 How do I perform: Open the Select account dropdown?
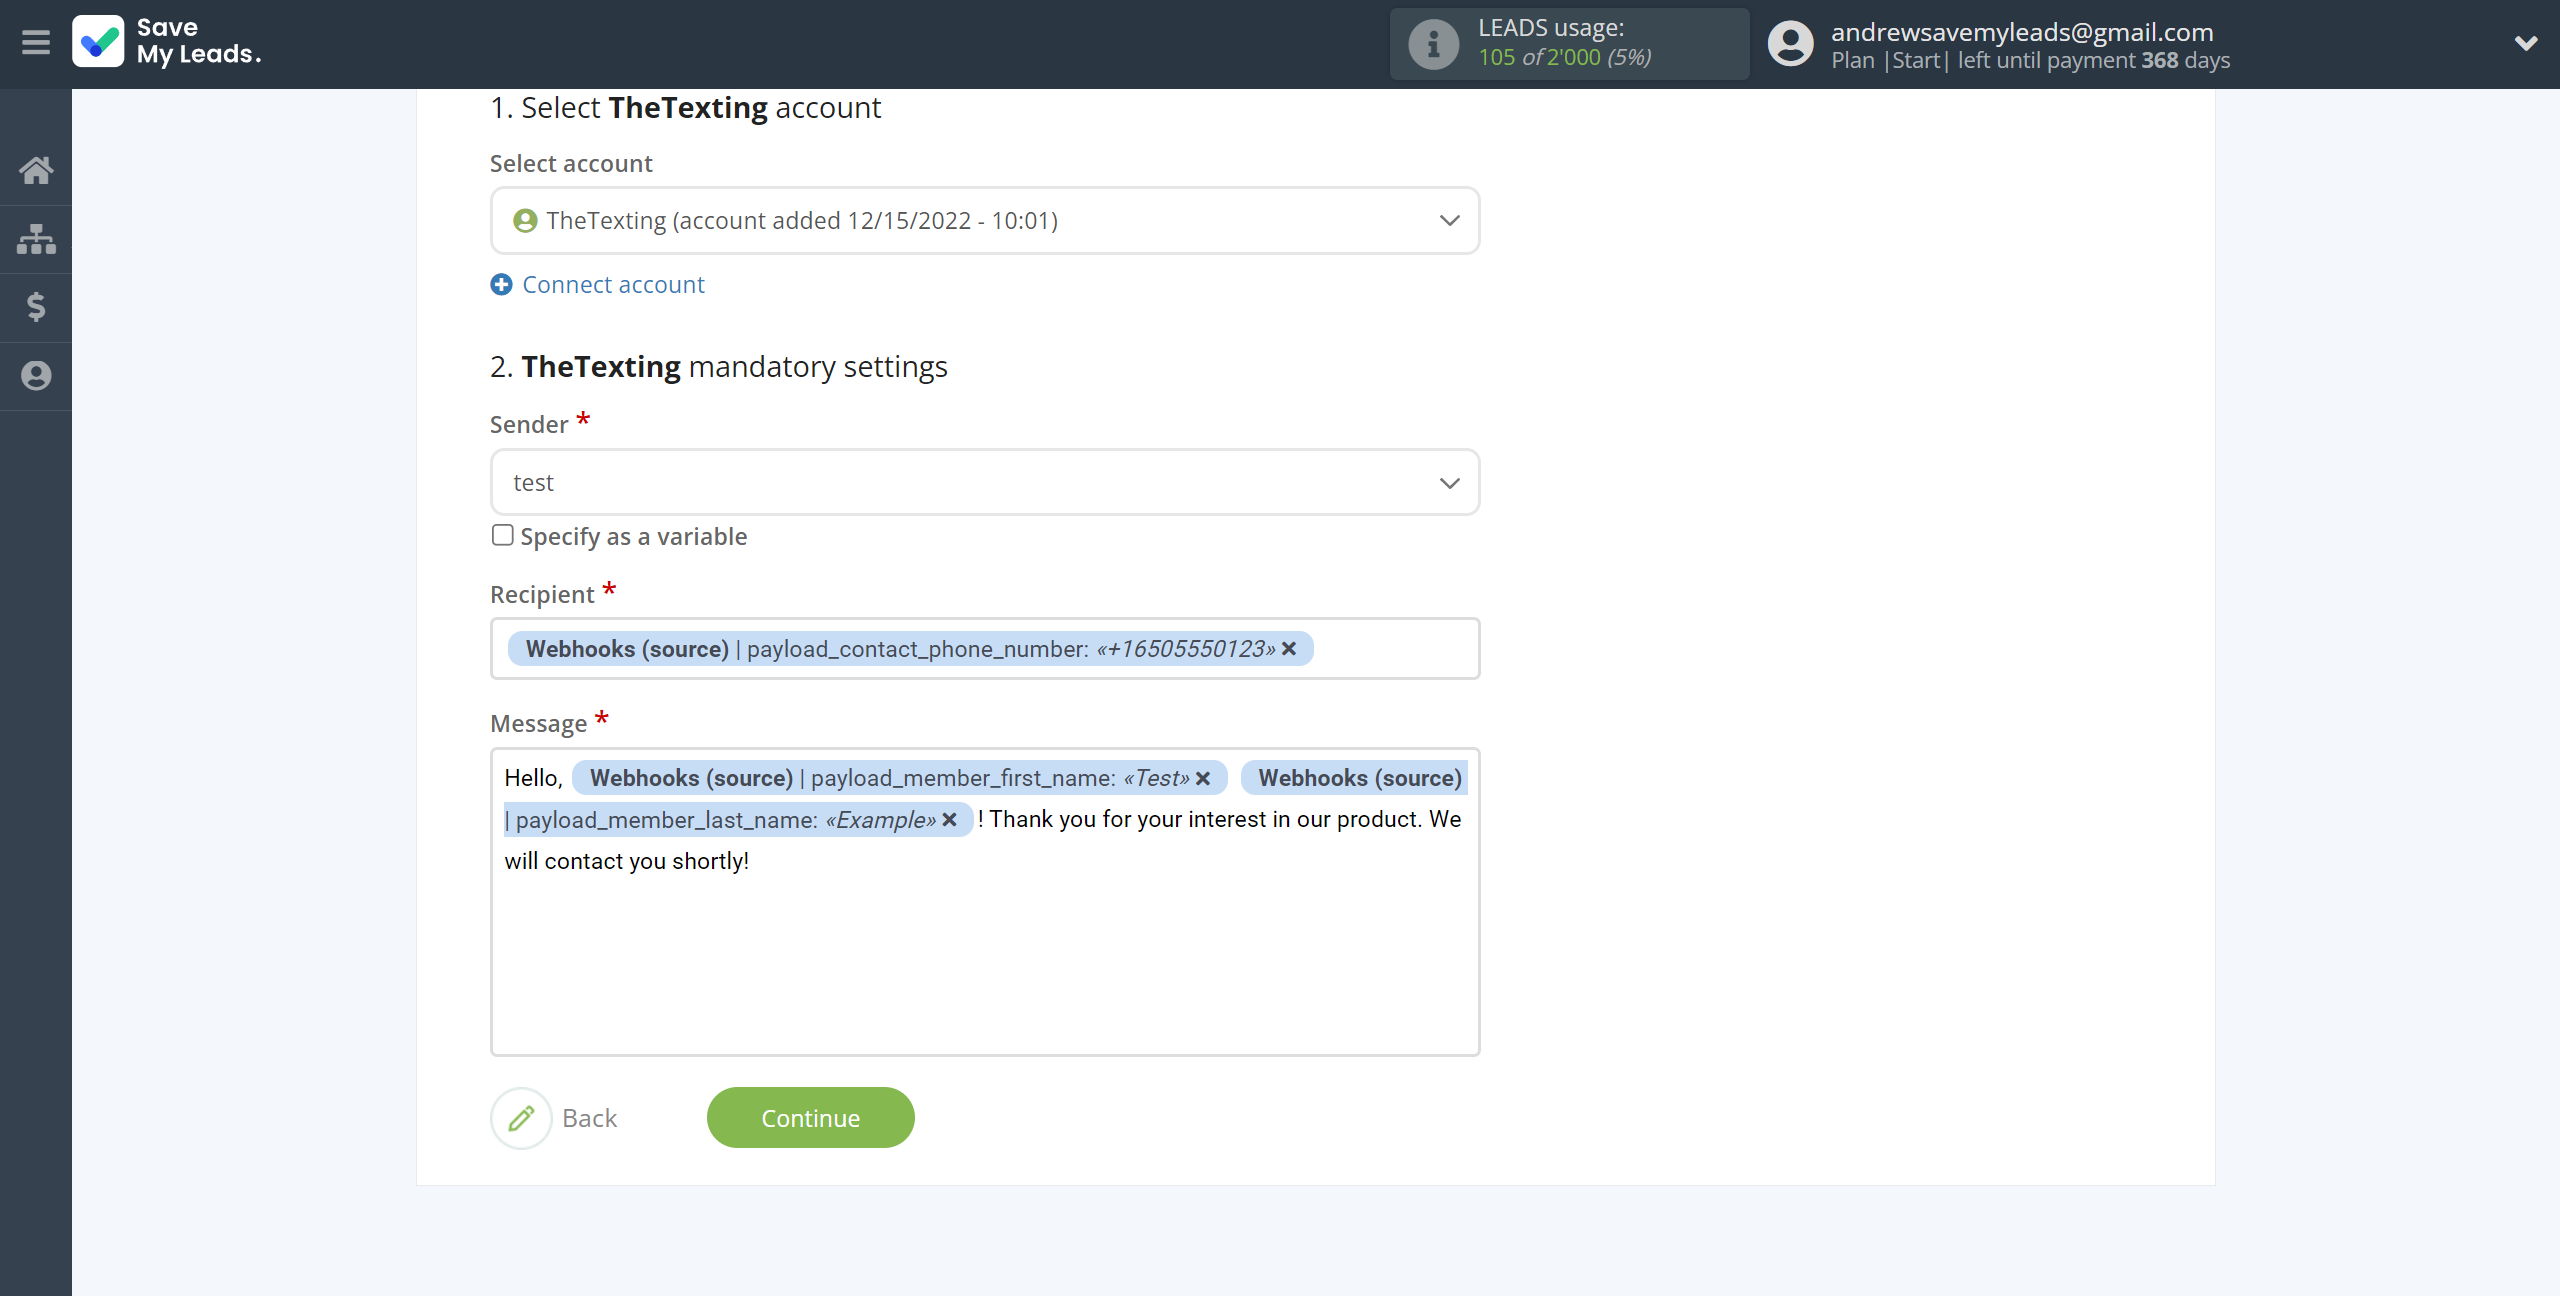[x=985, y=221]
